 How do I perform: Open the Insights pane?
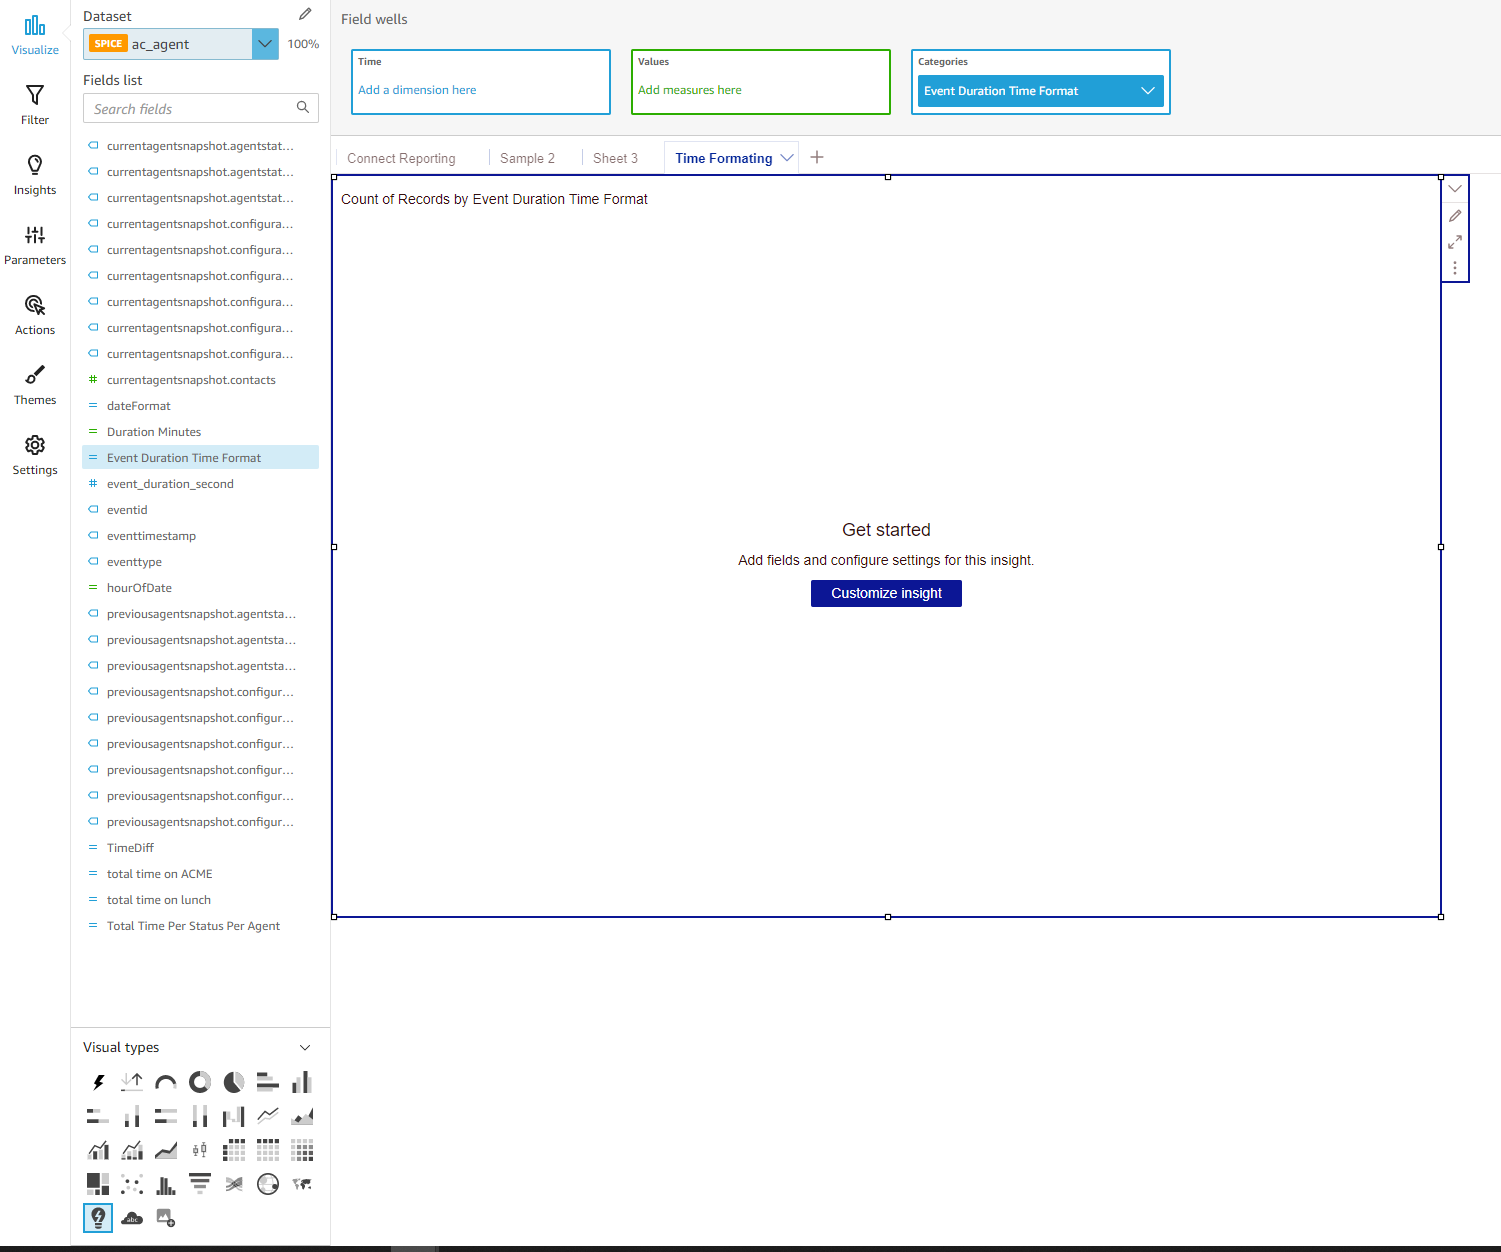(35, 175)
